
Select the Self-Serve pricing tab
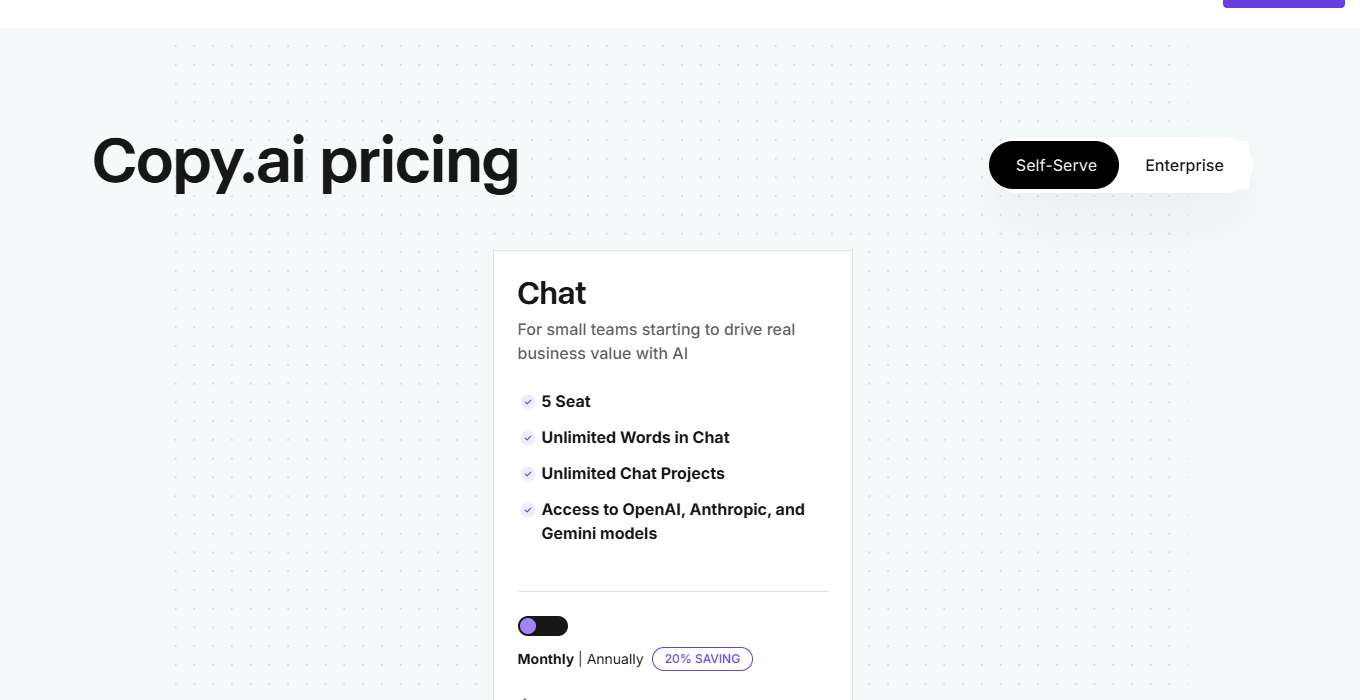pos(1054,165)
